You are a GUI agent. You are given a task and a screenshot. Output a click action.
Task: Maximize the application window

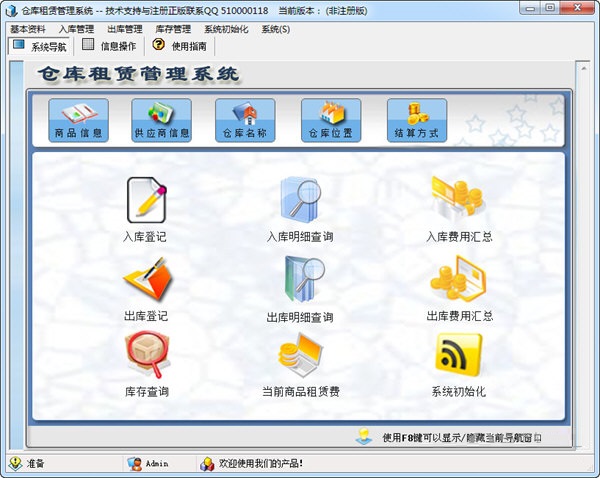pyautogui.click(x=550, y=8)
